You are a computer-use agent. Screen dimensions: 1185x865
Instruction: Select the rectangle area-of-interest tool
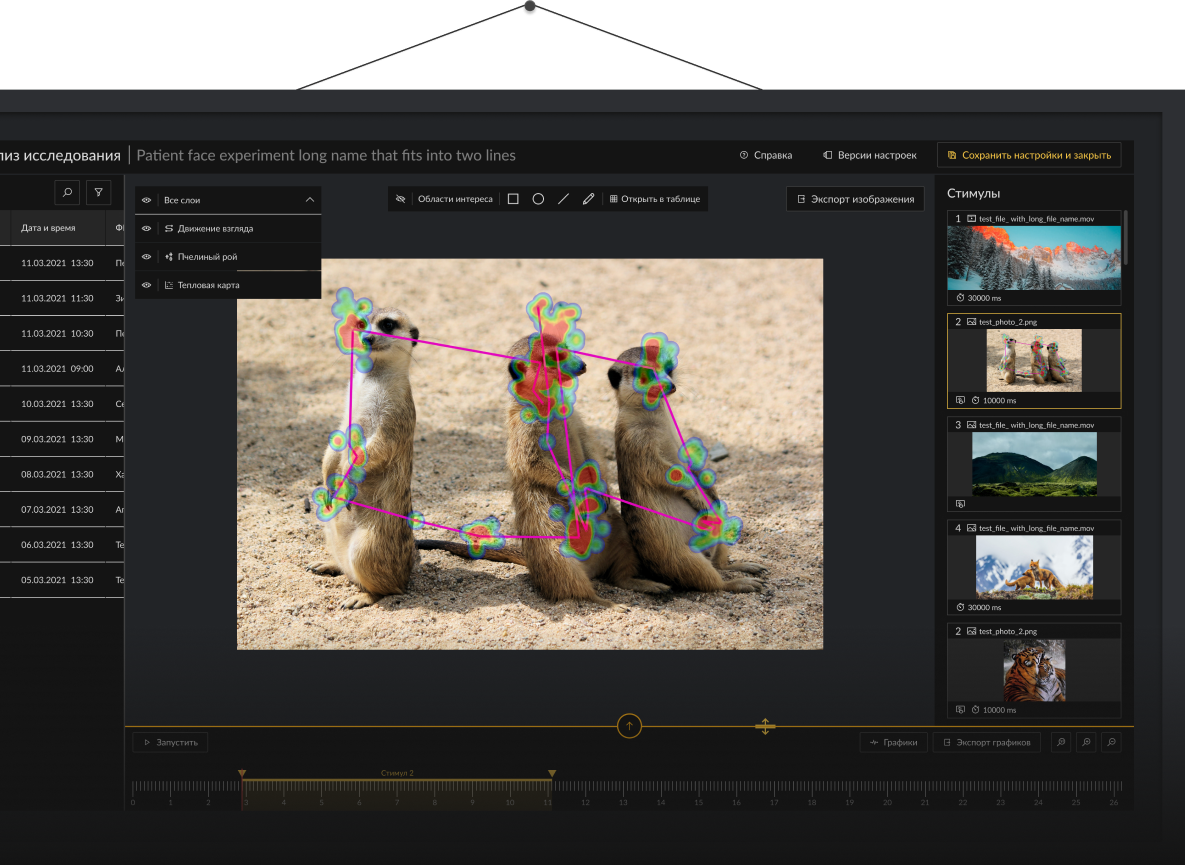[513, 199]
